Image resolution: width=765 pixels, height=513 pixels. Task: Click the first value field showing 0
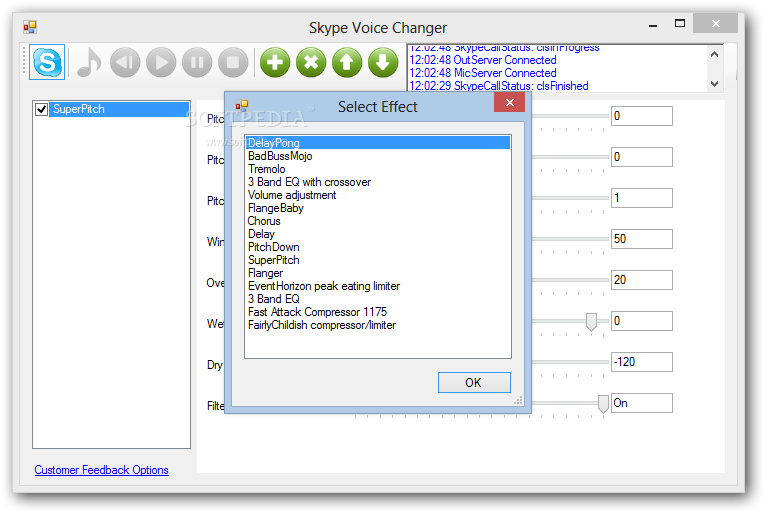(642, 116)
